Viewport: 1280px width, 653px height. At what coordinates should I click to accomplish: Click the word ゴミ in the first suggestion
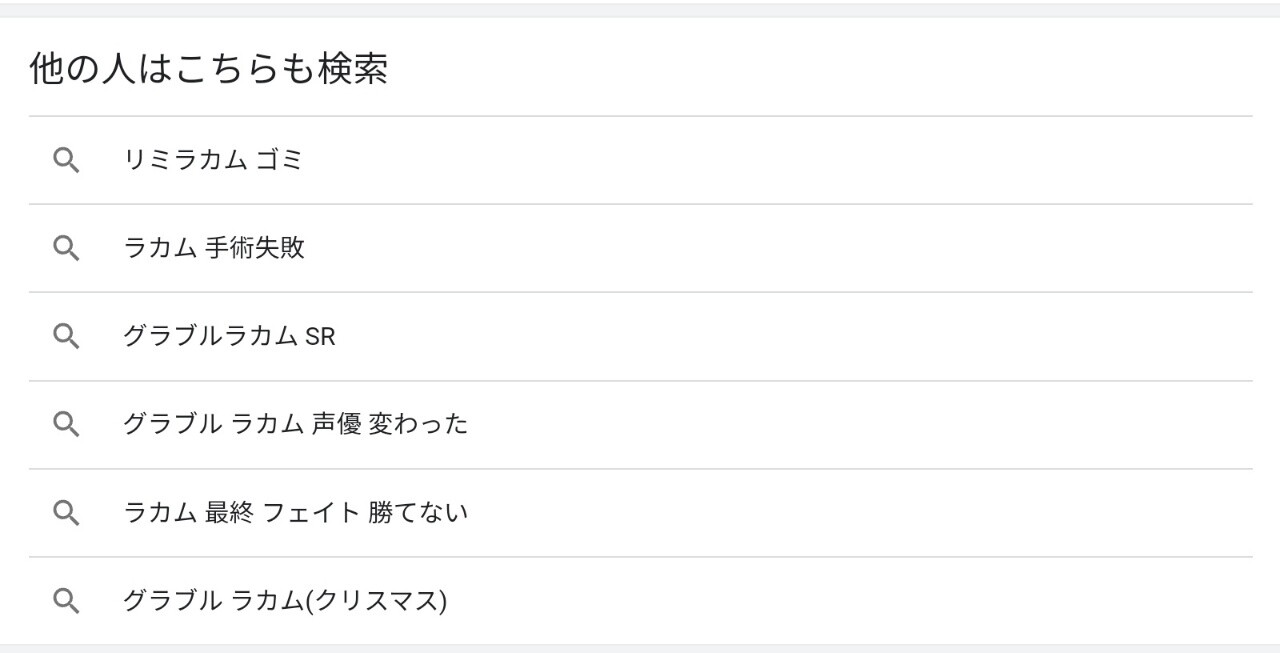[x=278, y=160]
